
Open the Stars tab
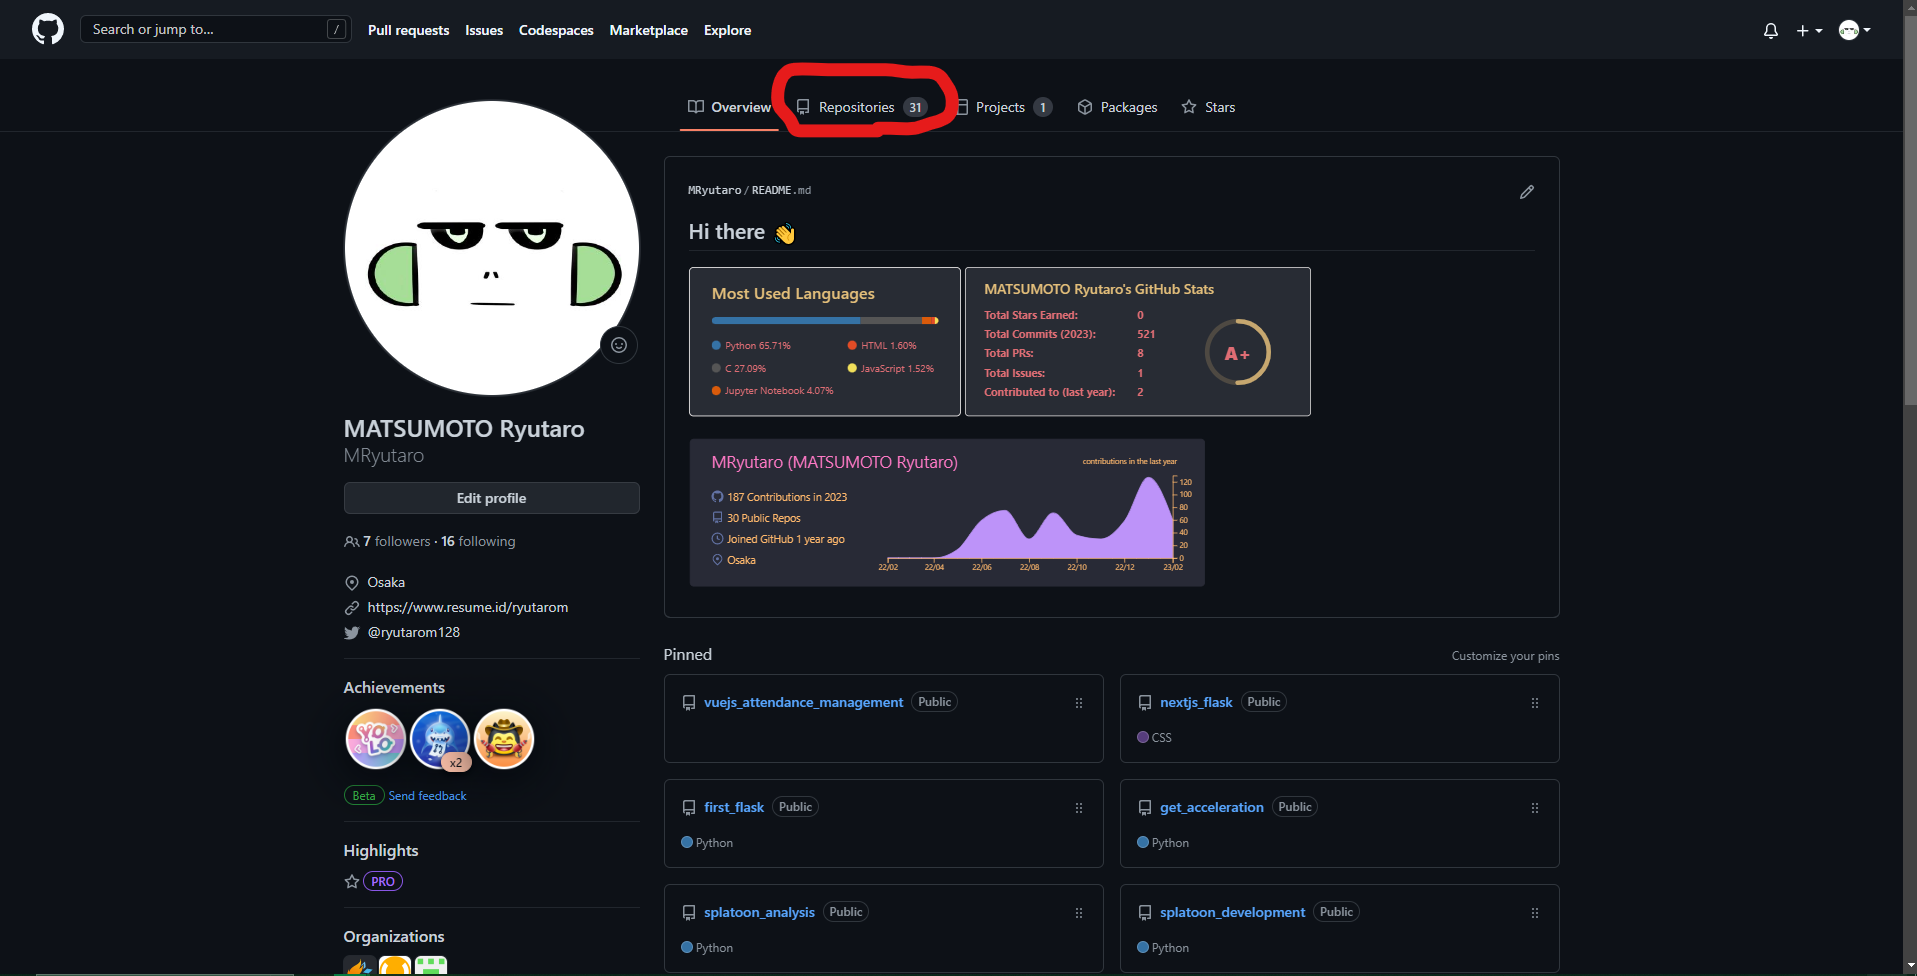click(1208, 107)
